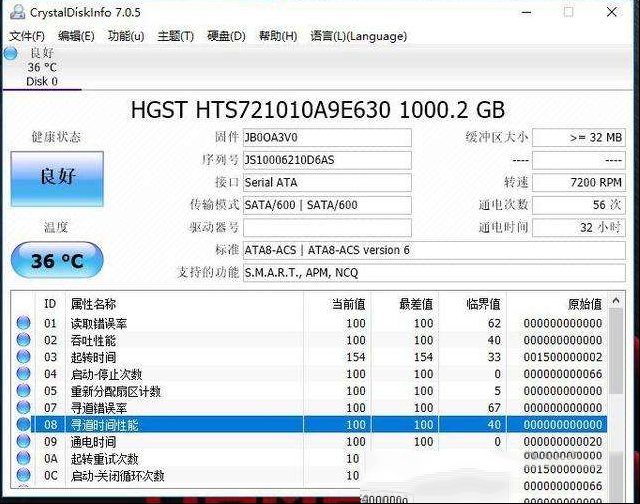Open the 语言(L)(Language) menu

point(358,36)
